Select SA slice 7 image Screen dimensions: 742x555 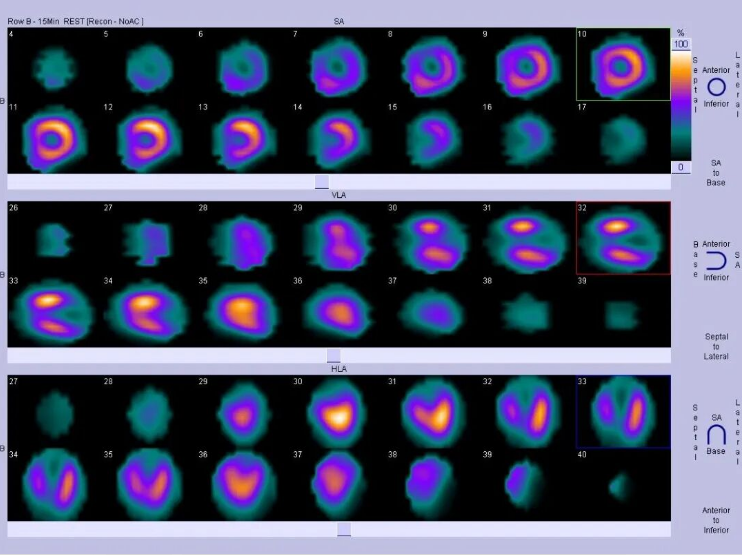[x=336, y=66]
